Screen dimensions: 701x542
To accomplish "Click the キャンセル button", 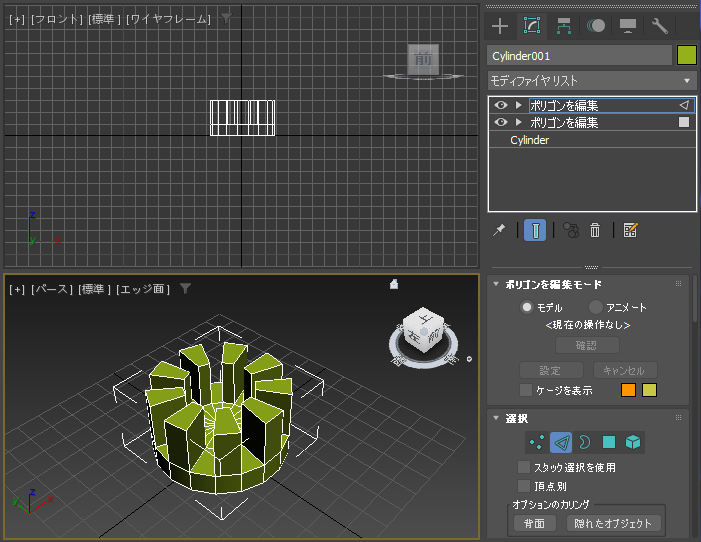I will tap(625, 370).
